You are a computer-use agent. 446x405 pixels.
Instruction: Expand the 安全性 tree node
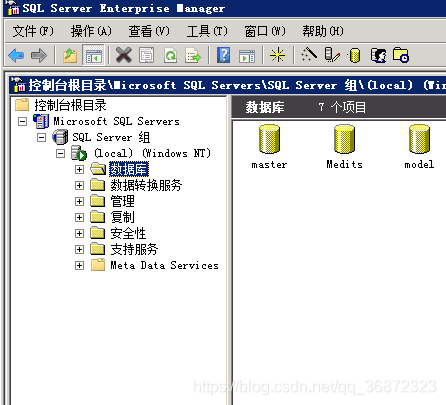pyautogui.click(x=79, y=233)
